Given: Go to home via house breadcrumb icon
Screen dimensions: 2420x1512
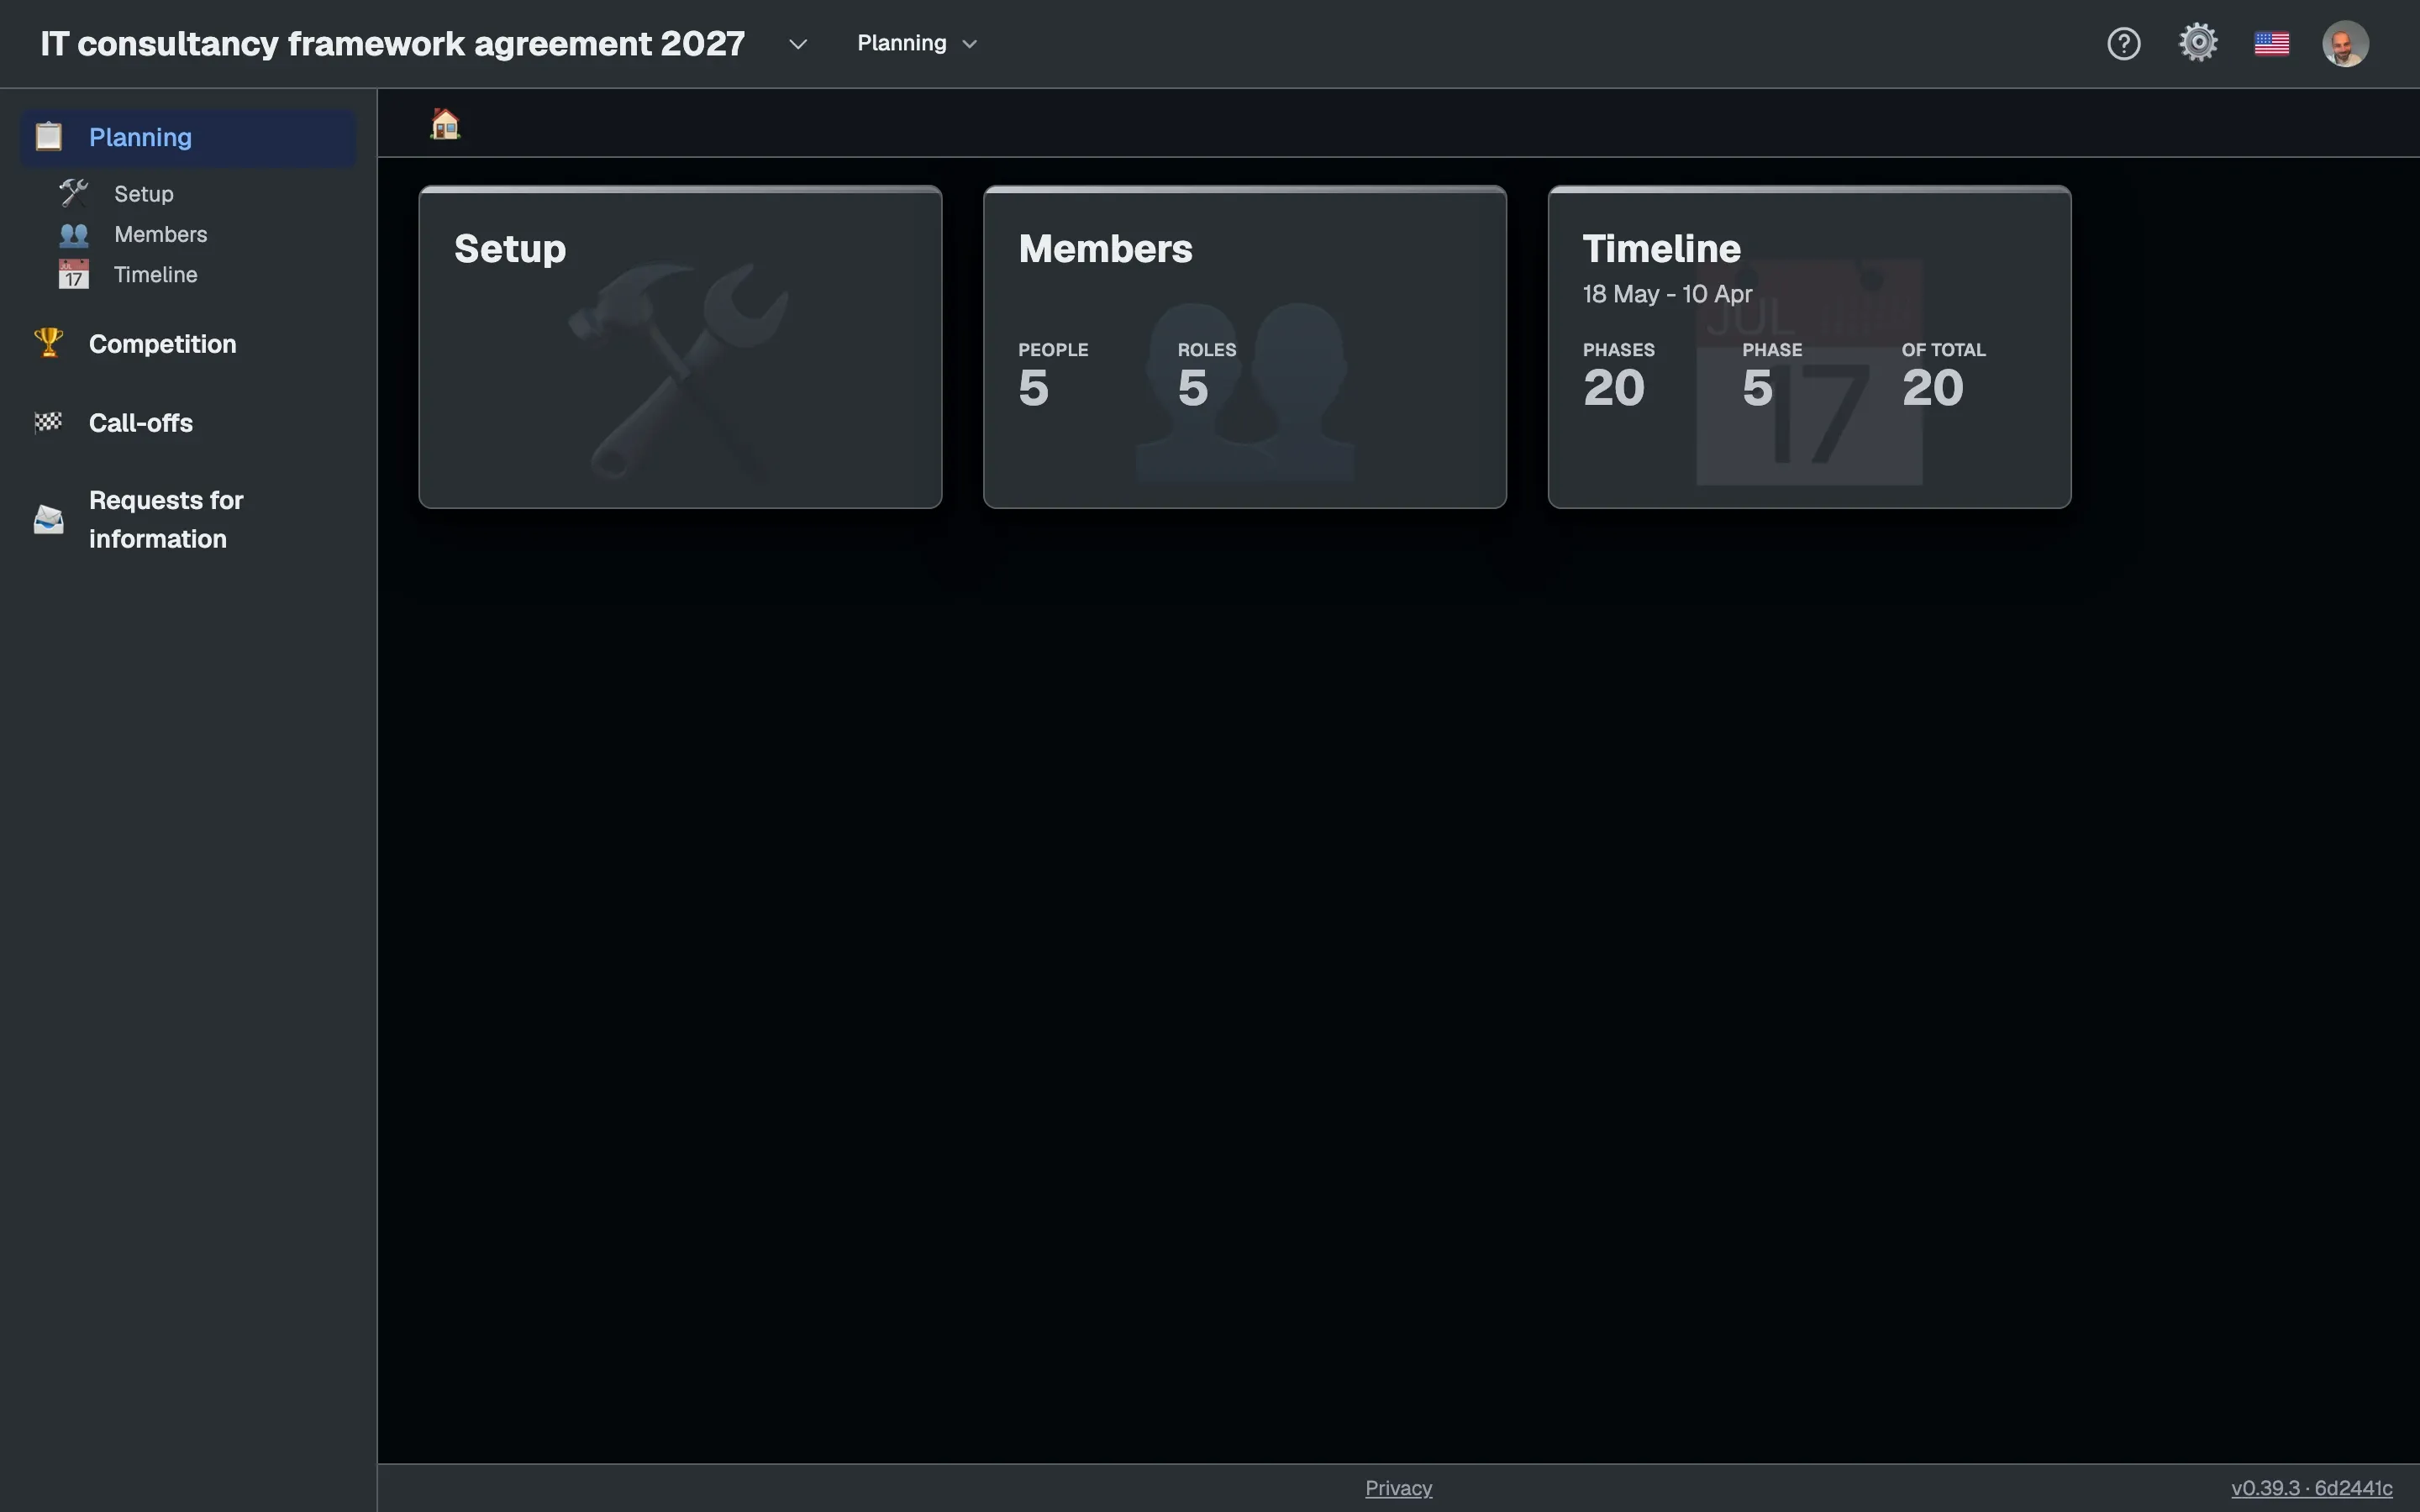Looking at the screenshot, I should pos(445,124).
